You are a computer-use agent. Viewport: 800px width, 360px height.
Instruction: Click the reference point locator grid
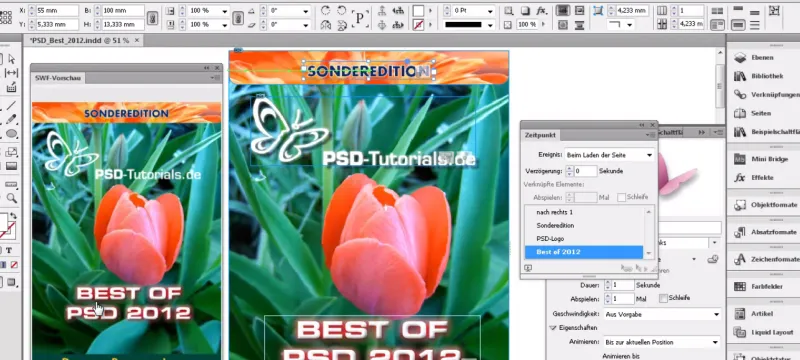6,17
